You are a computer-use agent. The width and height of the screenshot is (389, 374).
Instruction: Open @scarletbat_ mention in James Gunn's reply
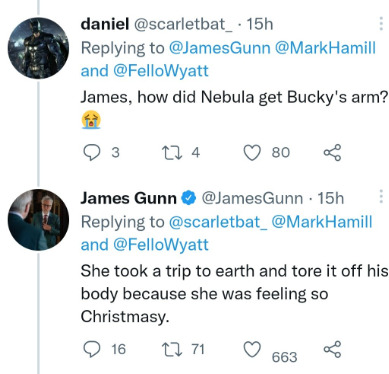[x=218, y=222]
